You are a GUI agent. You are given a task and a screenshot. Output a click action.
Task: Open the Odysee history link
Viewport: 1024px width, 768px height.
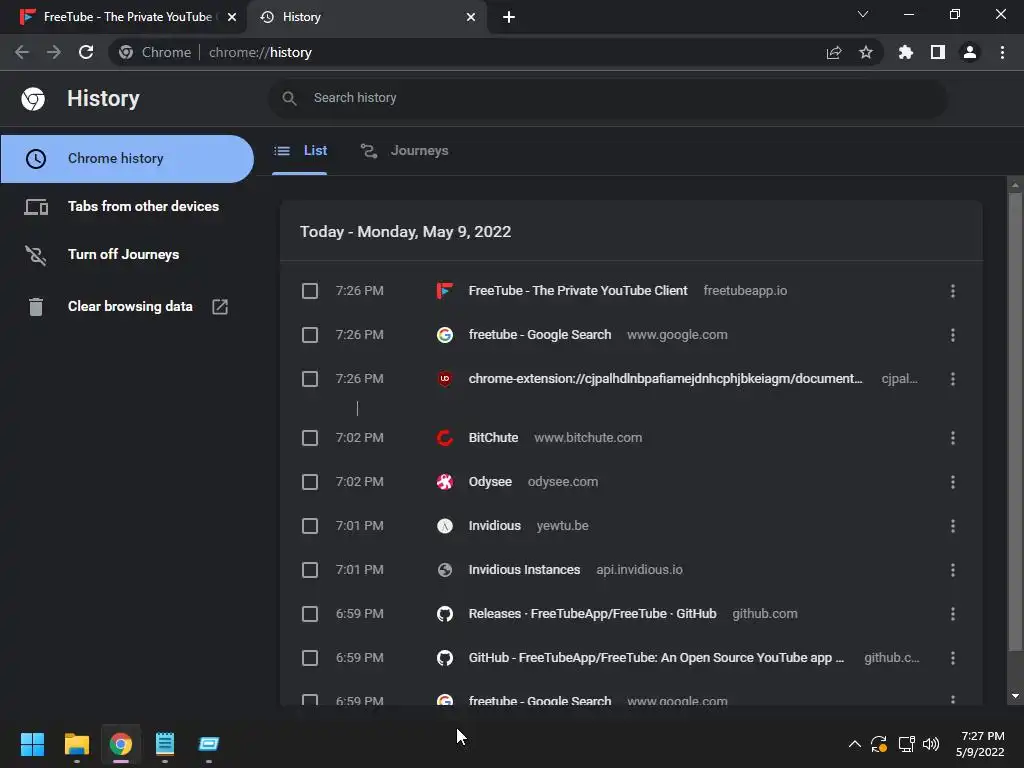[490, 482]
